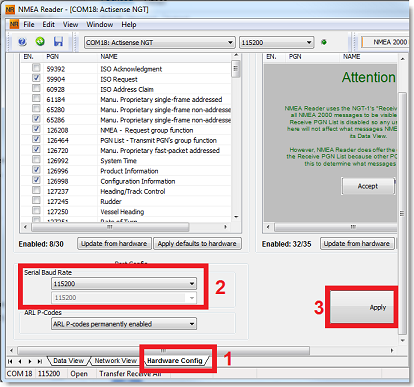Go to last tab with sheet navigation arrow
Screen dimensions: 414x387
coord(40,361)
